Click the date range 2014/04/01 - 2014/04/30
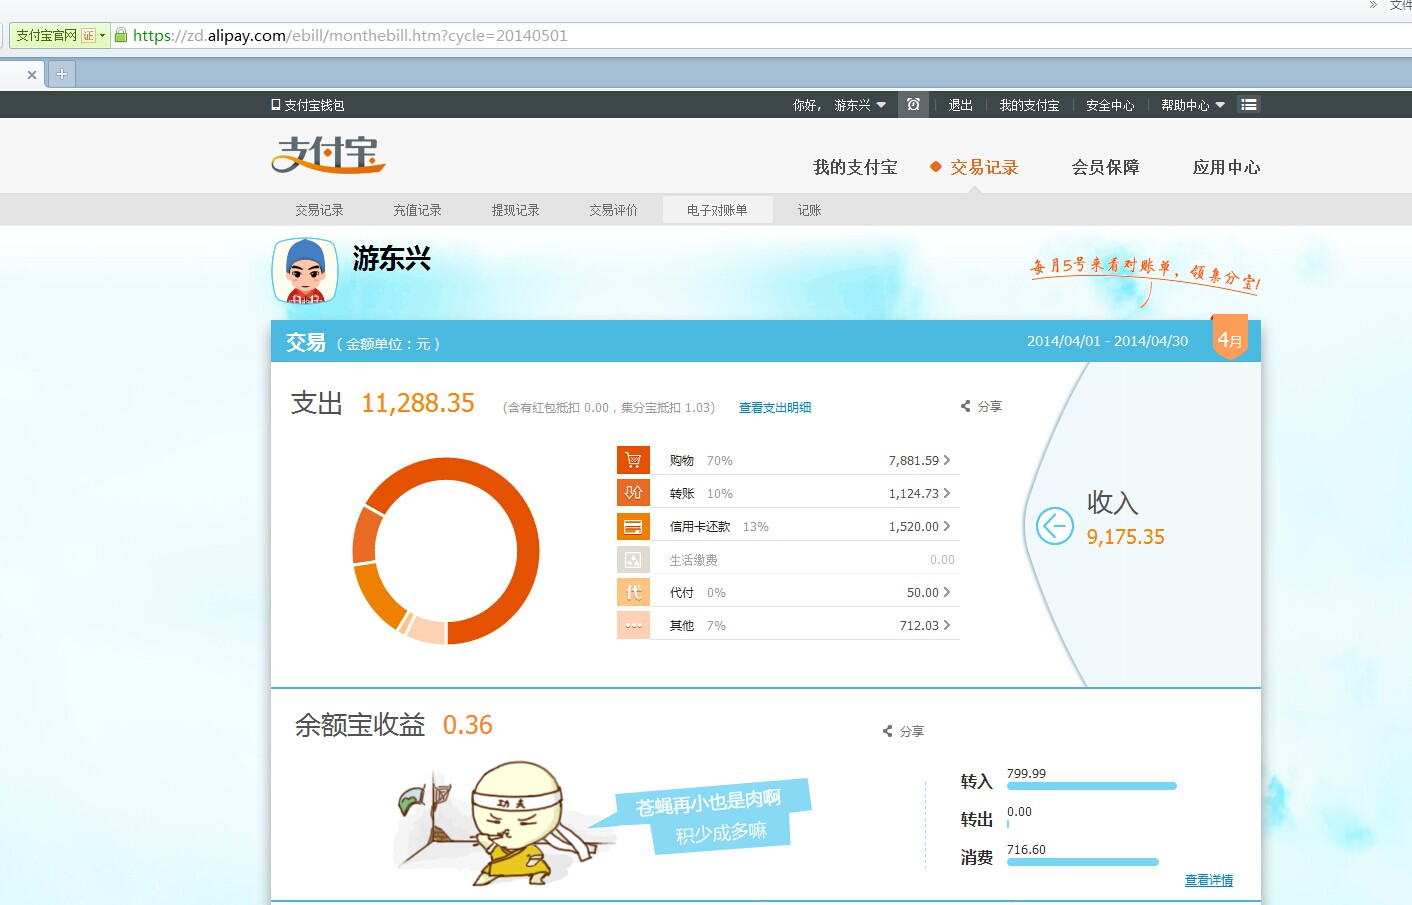 [1107, 341]
